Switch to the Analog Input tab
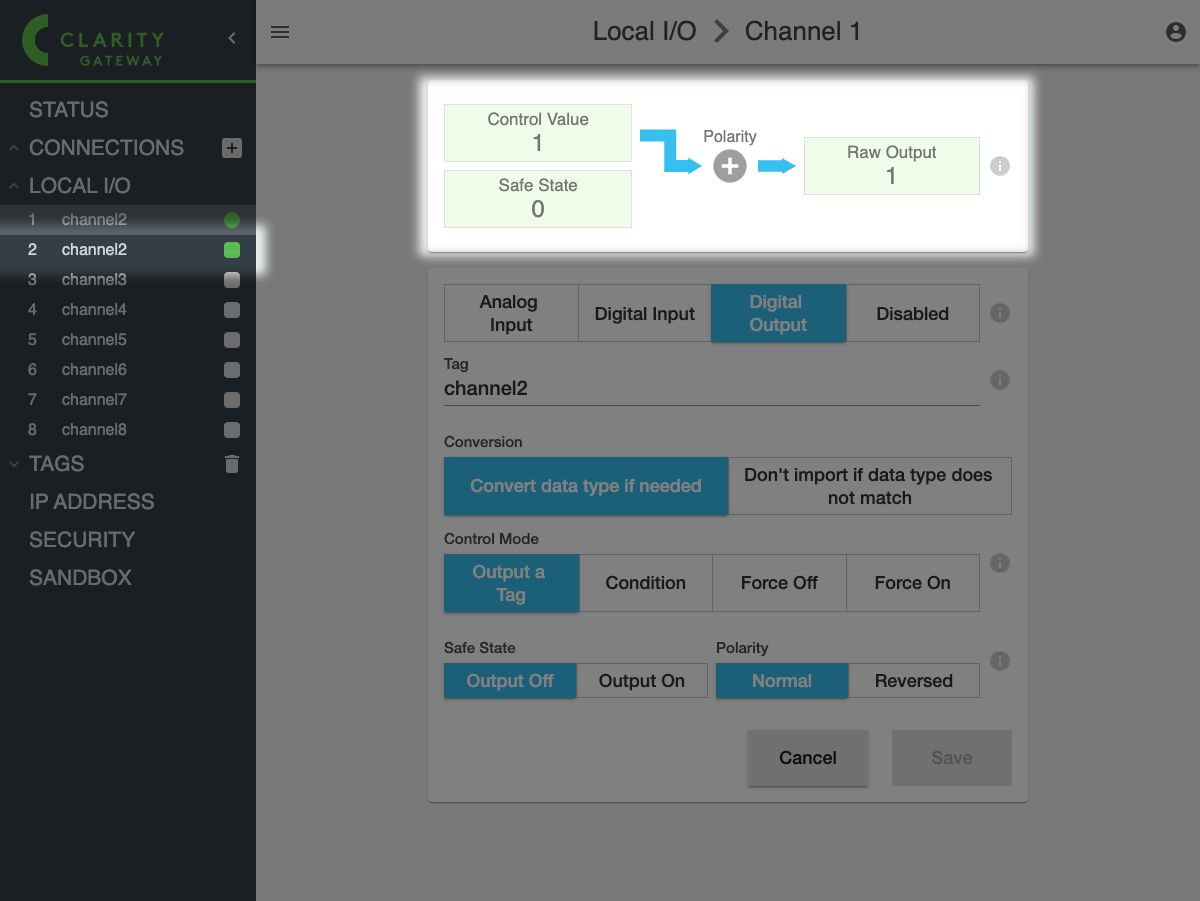 click(510, 314)
